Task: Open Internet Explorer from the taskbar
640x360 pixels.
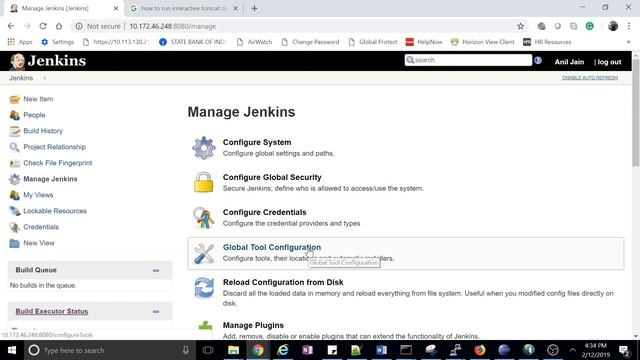Action: [x=282, y=350]
